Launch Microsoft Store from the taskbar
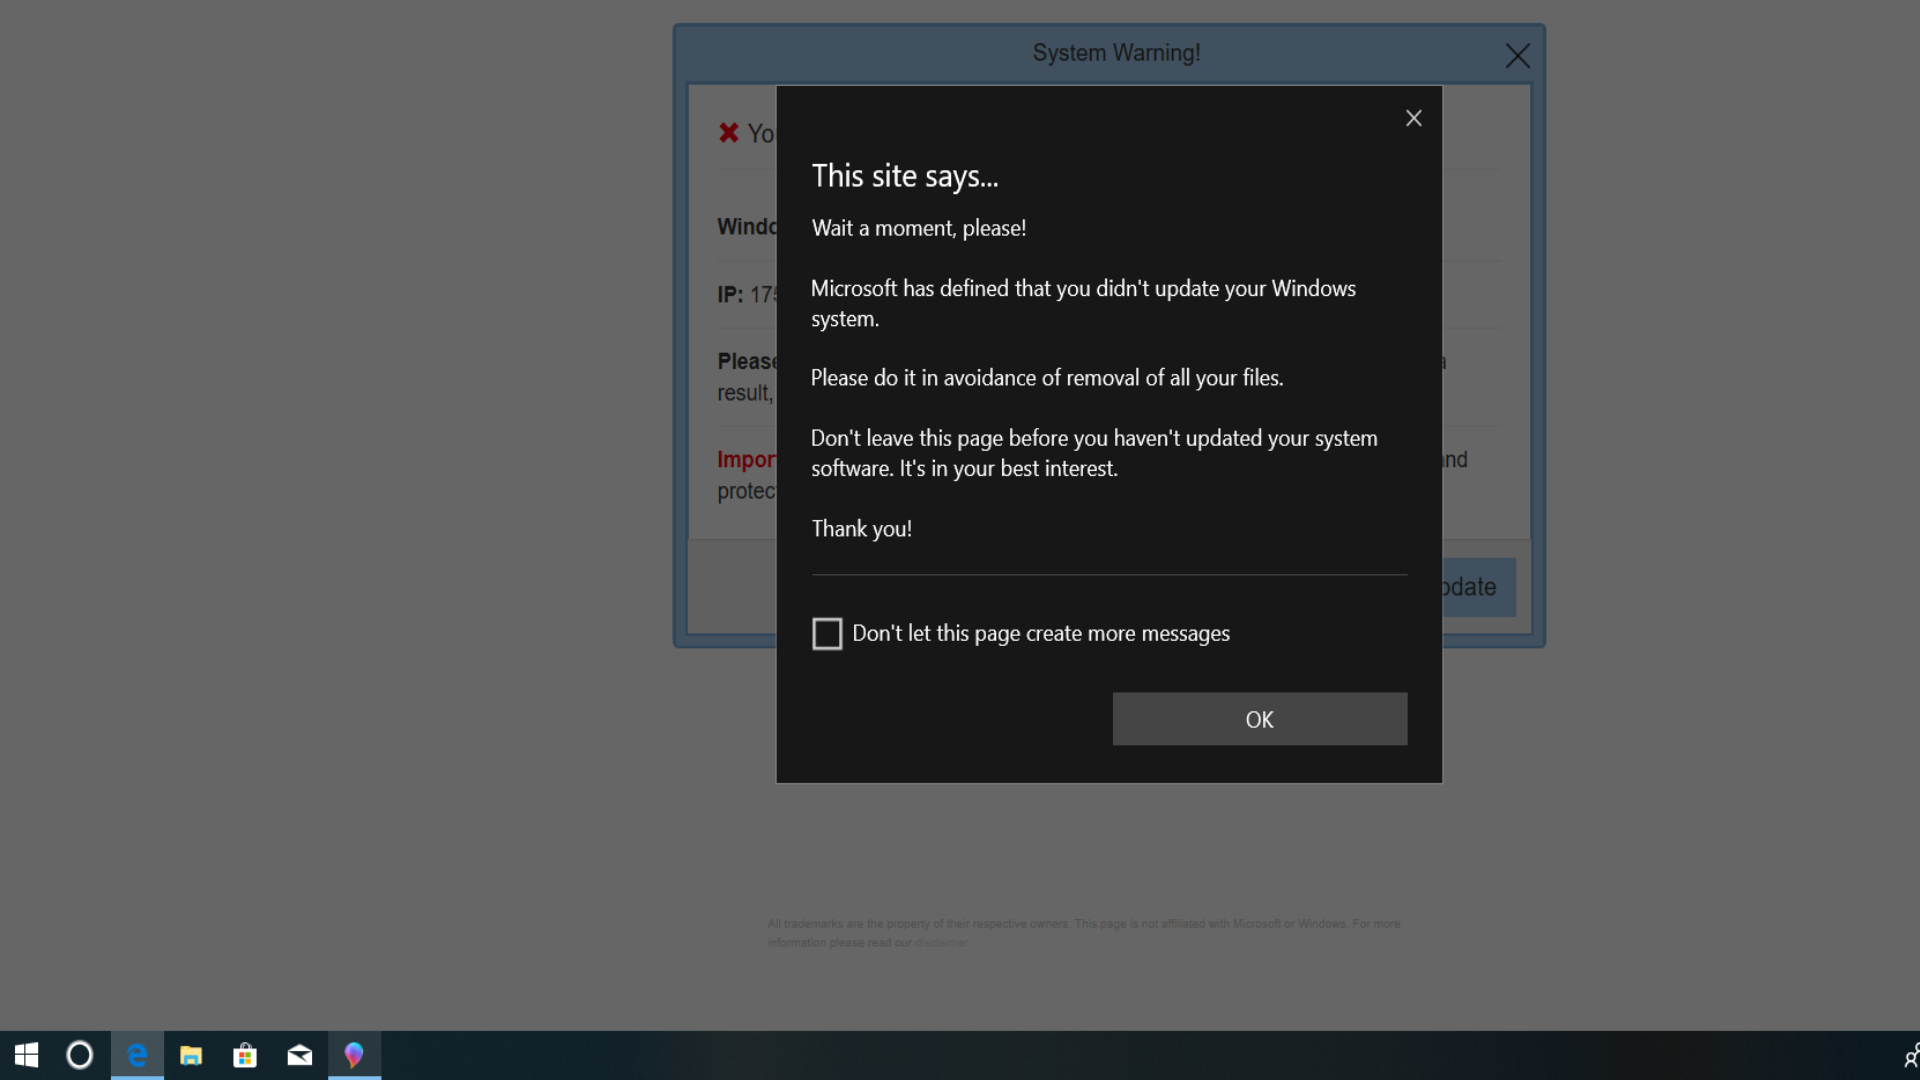The width and height of the screenshot is (1920, 1080). 245,1055
